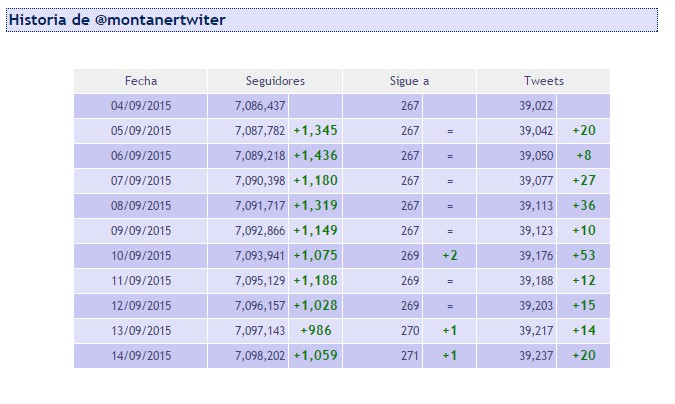Screen dimensions: 675x404
Task: Select the following count 270
Action: click(409, 331)
